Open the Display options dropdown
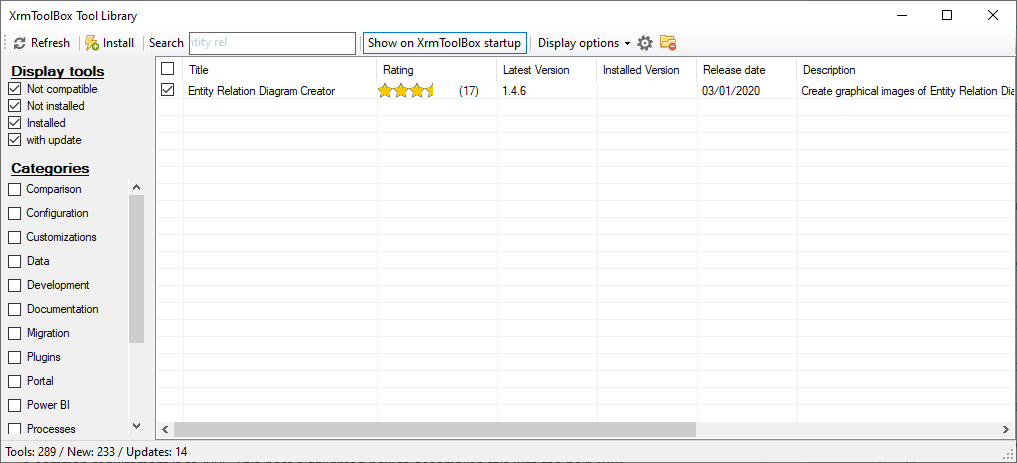This screenshot has width=1017, height=463. (584, 43)
